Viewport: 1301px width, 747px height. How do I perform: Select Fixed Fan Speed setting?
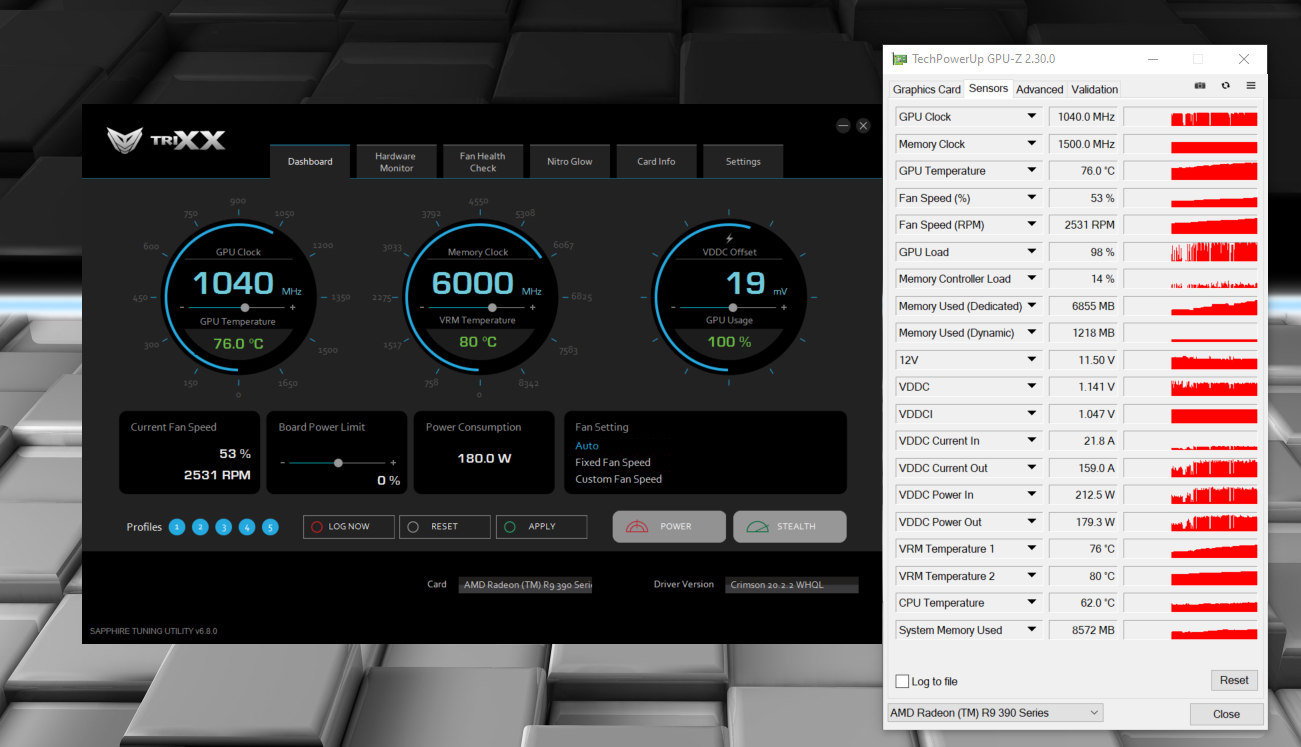pyautogui.click(x=613, y=462)
